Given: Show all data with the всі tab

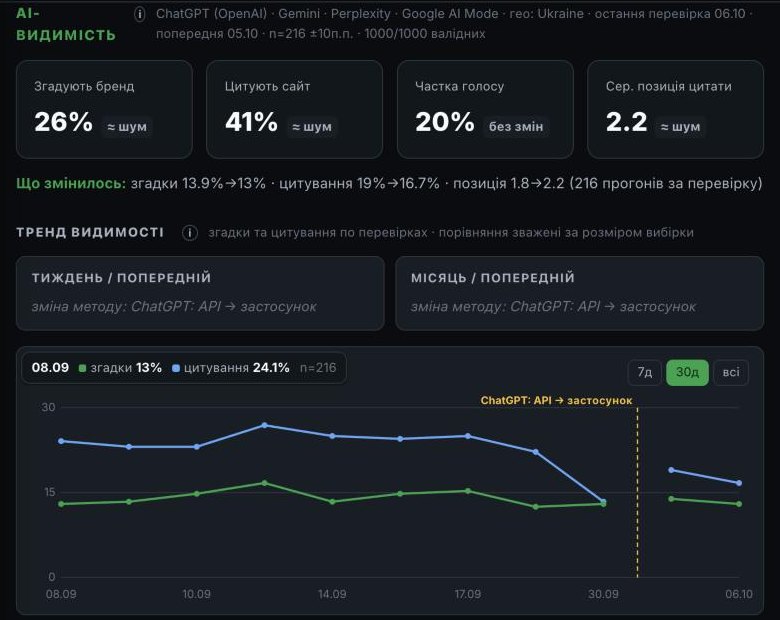Looking at the screenshot, I should point(731,372).
